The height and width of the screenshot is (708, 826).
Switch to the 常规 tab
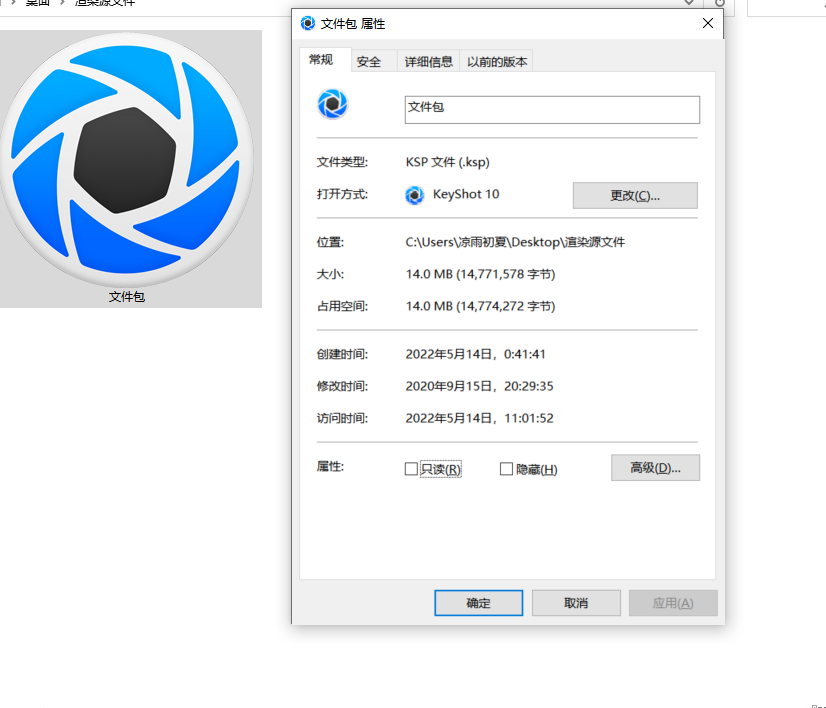[x=321, y=60]
